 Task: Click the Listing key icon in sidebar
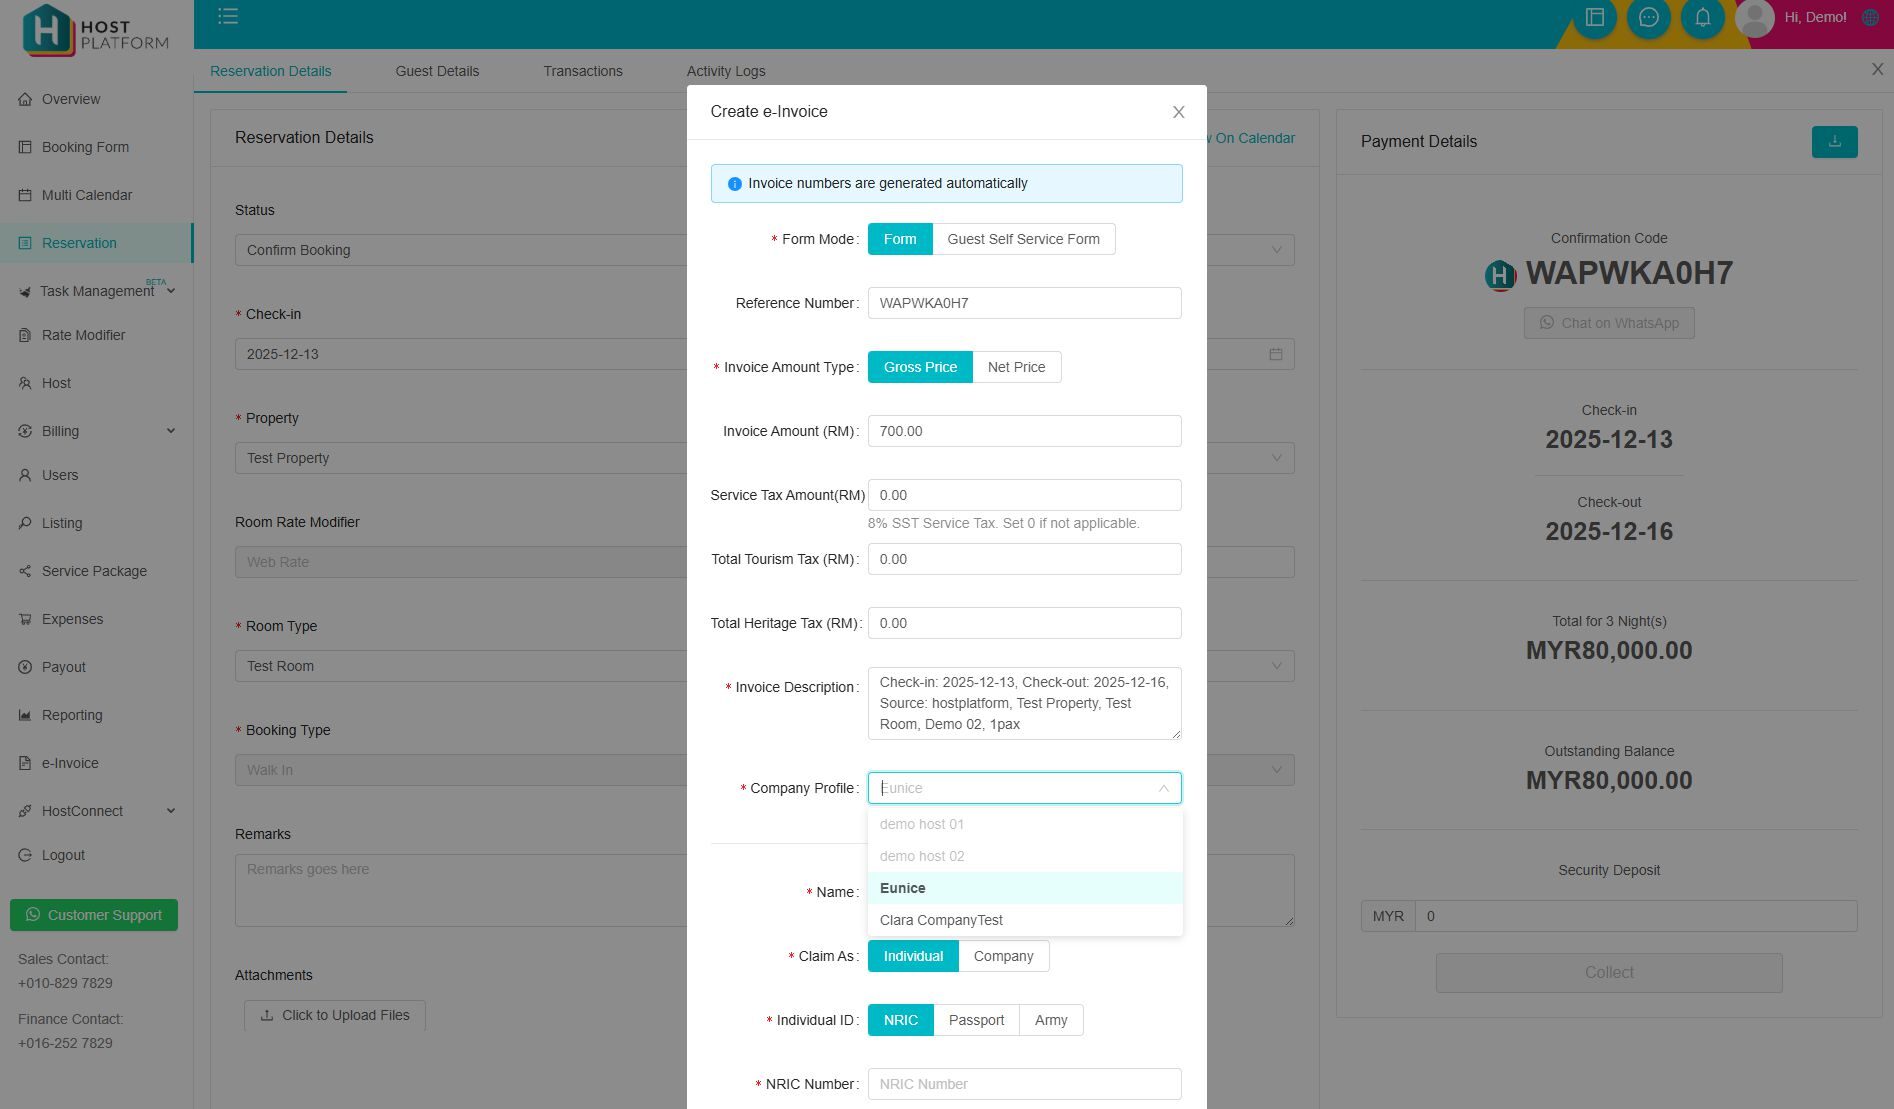(25, 523)
